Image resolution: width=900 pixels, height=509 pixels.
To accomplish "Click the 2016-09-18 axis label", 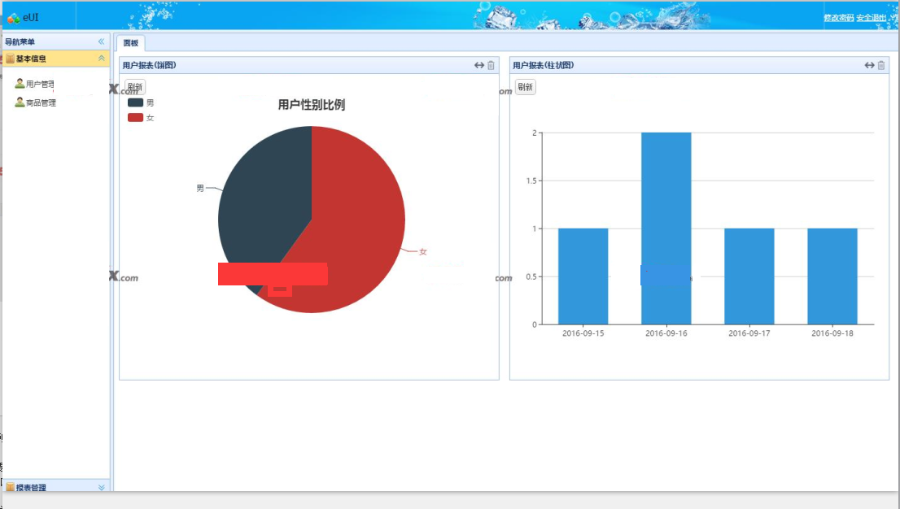I will (833, 333).
